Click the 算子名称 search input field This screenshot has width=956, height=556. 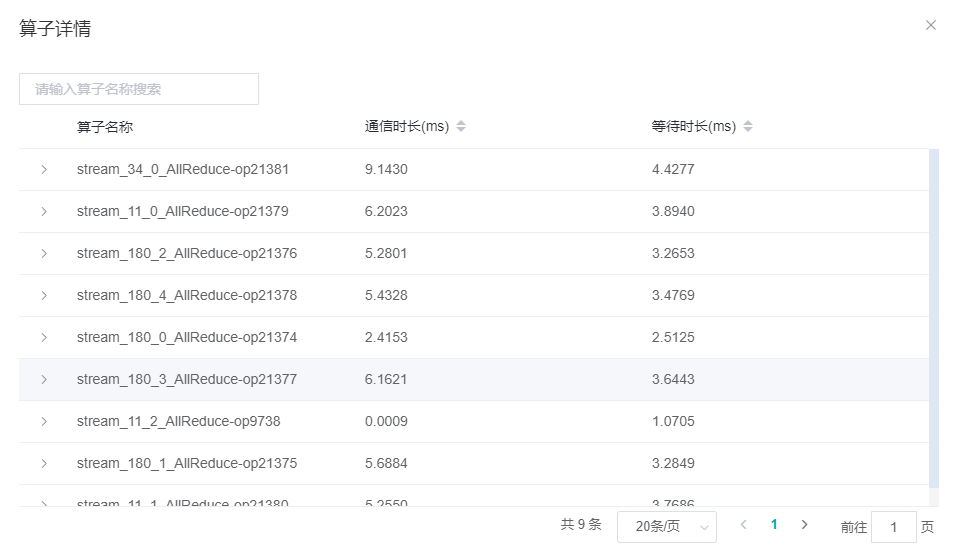click(x=139, y=89)
